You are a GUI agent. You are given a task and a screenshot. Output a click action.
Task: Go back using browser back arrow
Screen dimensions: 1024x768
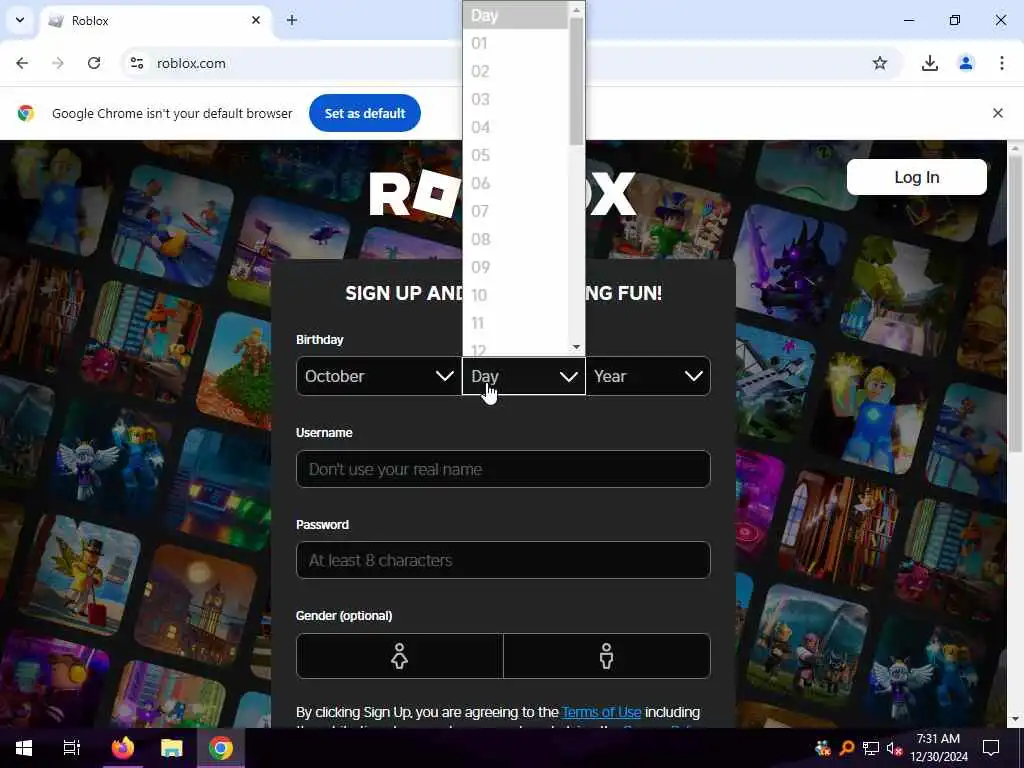(22, 63)
